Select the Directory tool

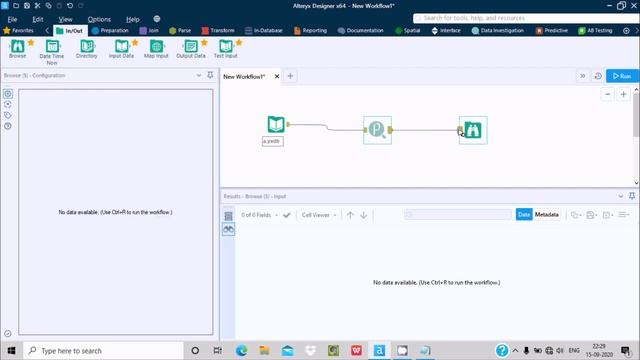point(87,49)
